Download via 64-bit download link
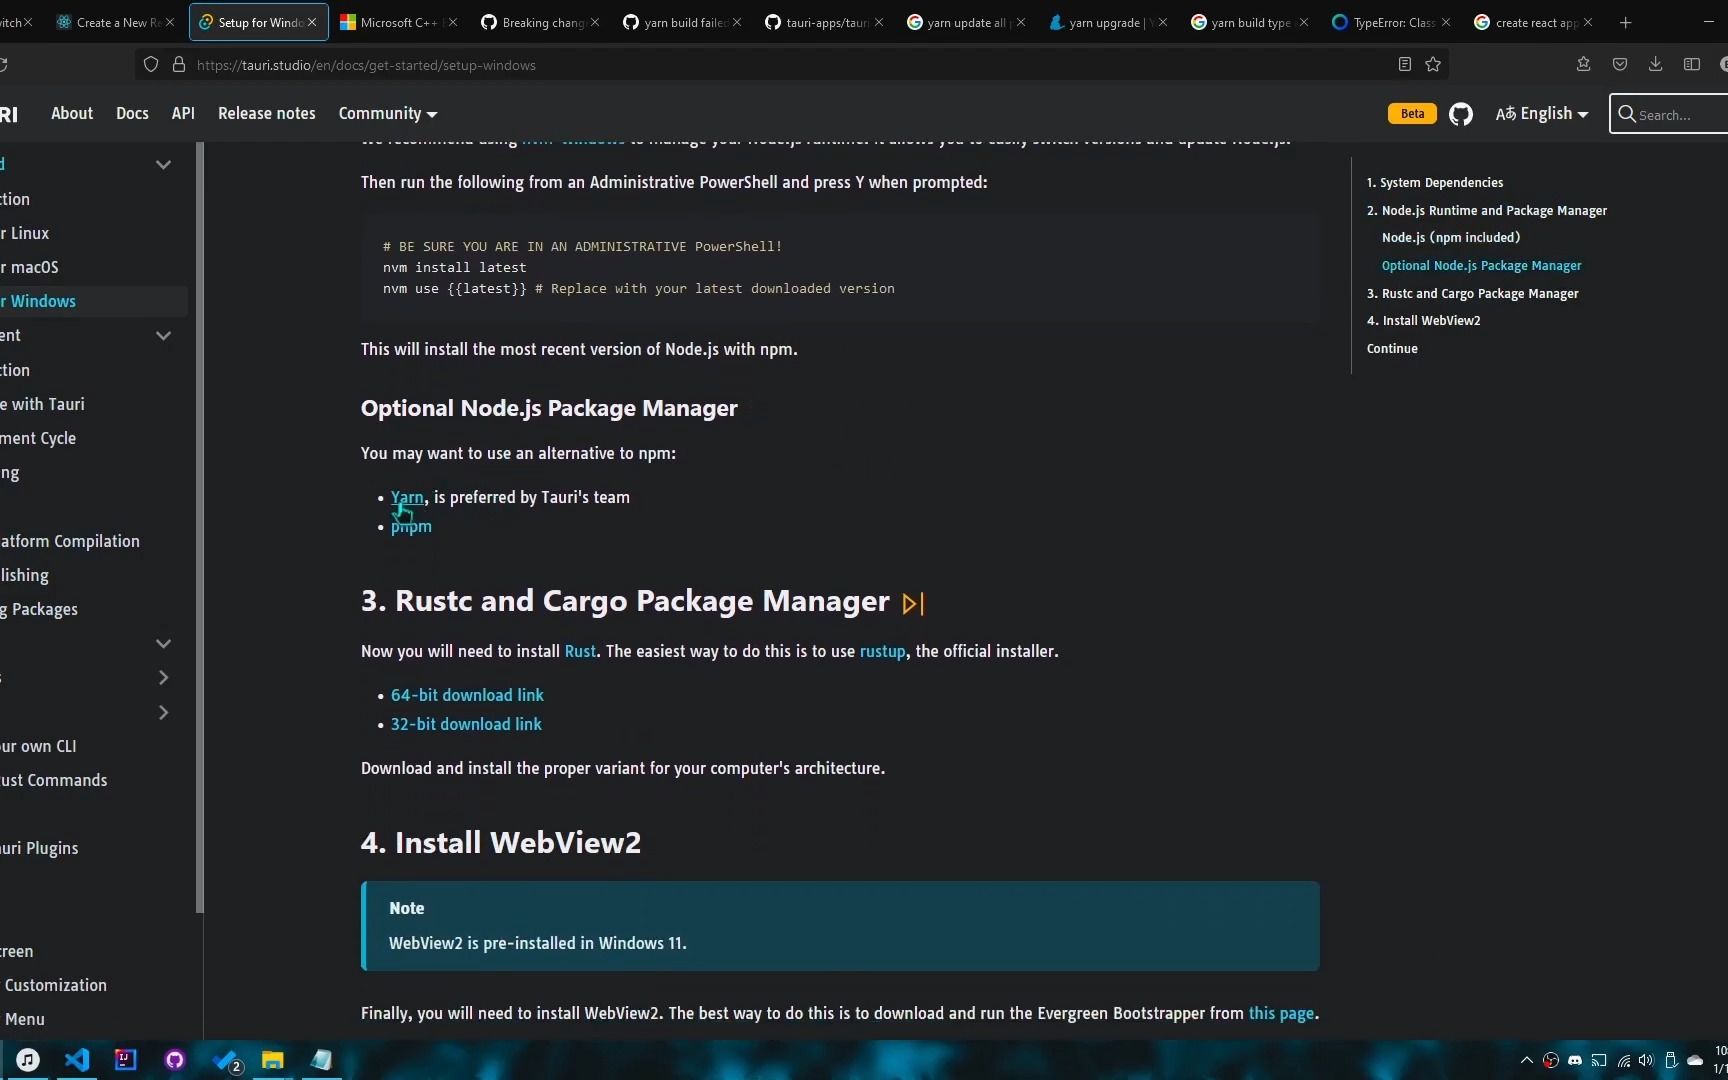This screenshot has height=1080, width=1728. point(467,695)
